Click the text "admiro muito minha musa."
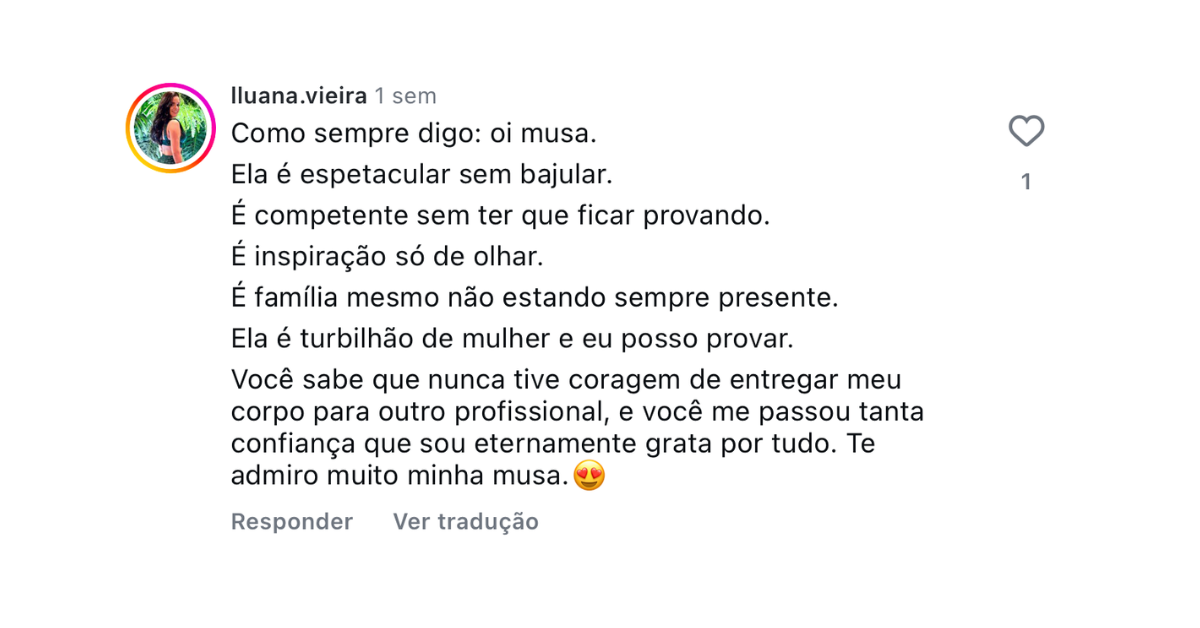Screen dimensions: 1200x628 pos(400,477)
